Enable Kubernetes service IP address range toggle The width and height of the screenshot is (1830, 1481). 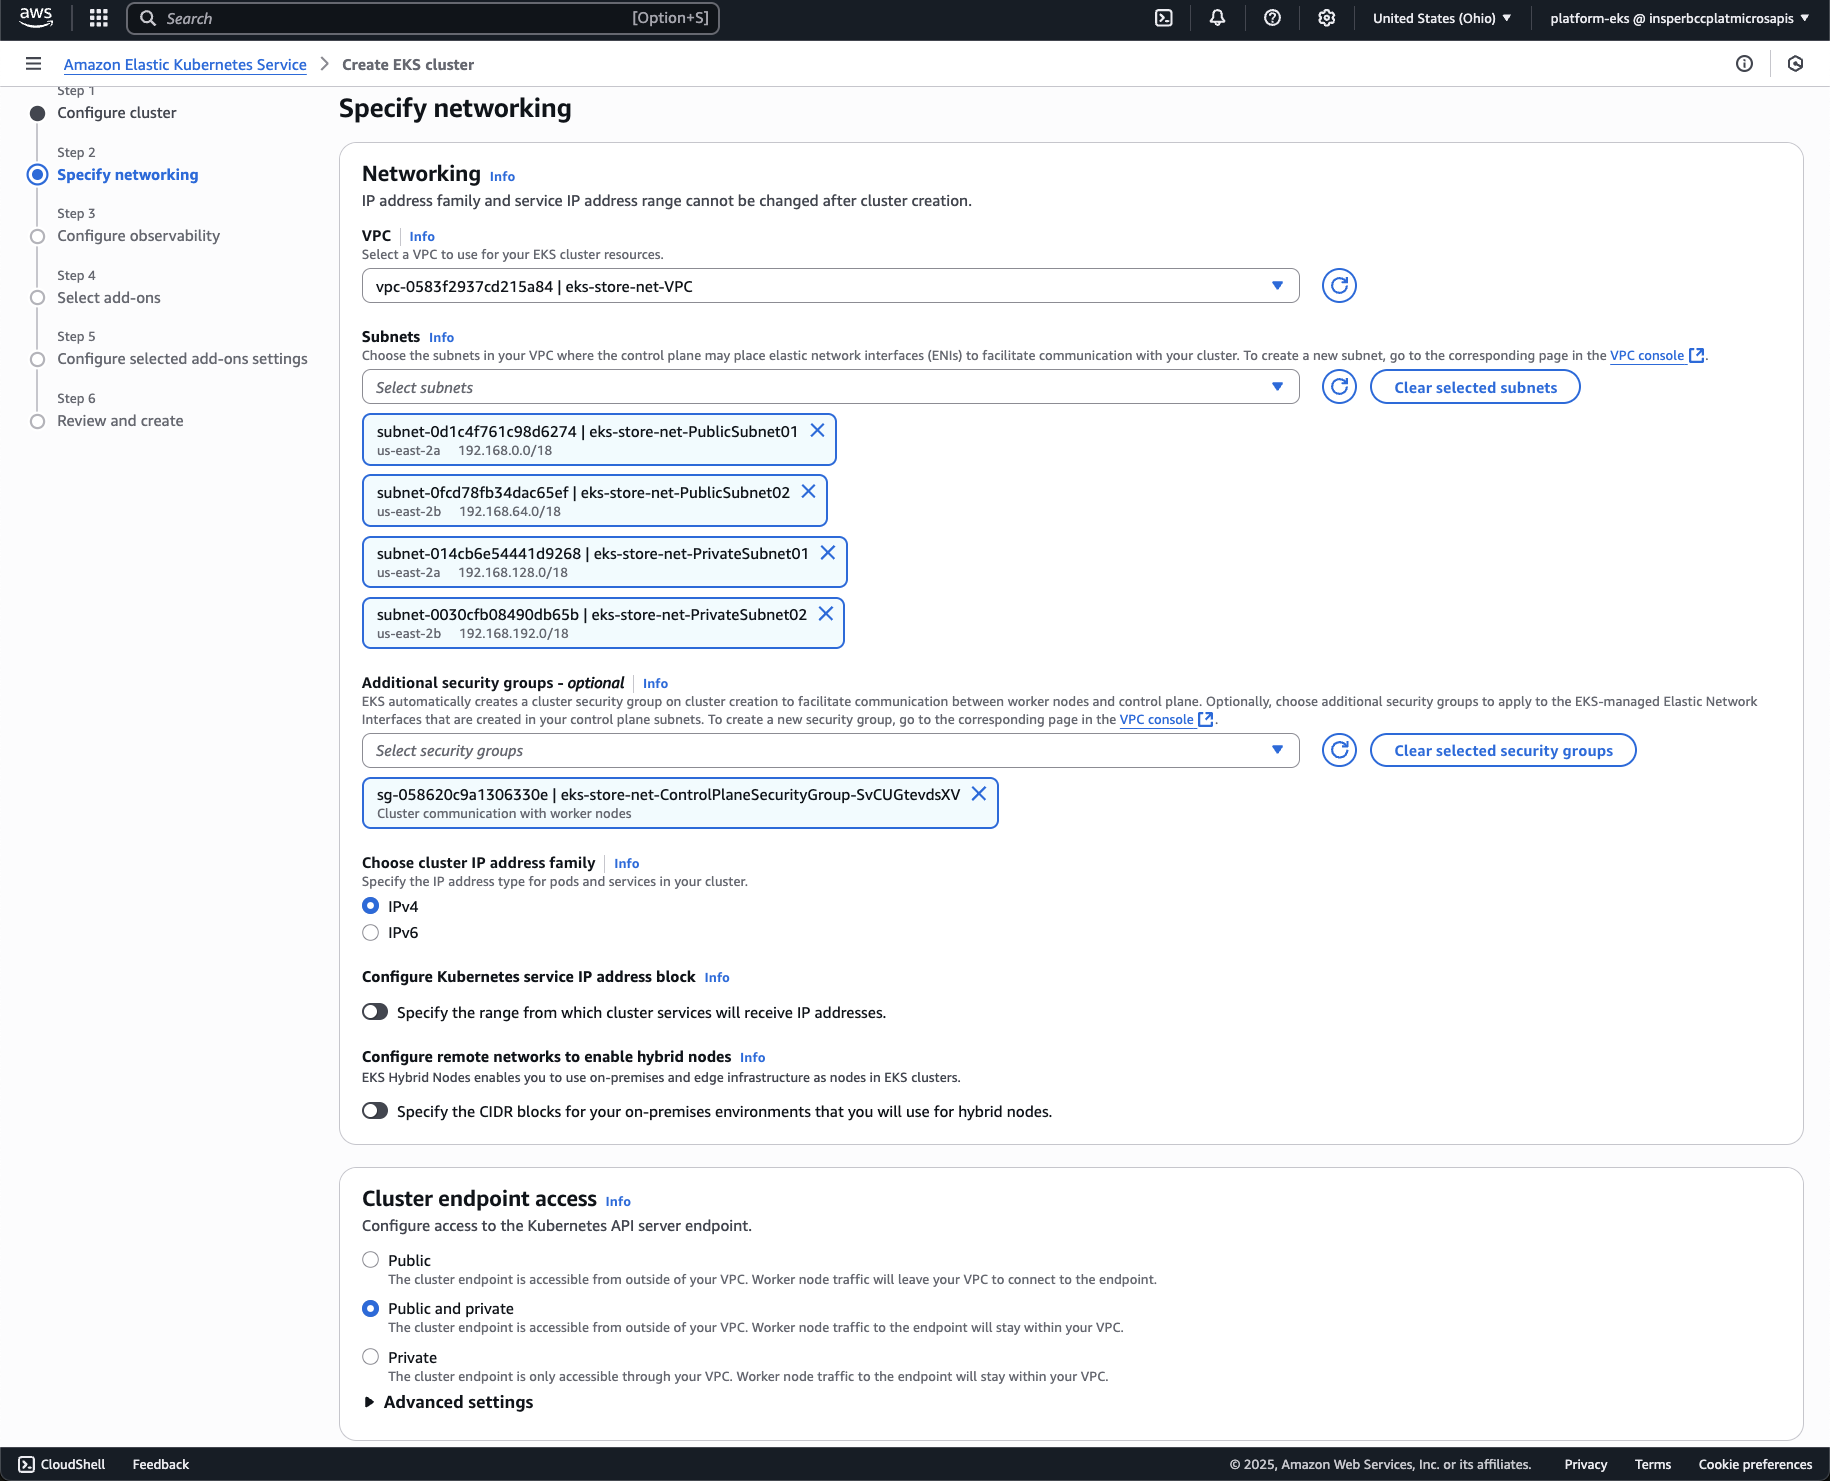click(x=375, y=1012)
